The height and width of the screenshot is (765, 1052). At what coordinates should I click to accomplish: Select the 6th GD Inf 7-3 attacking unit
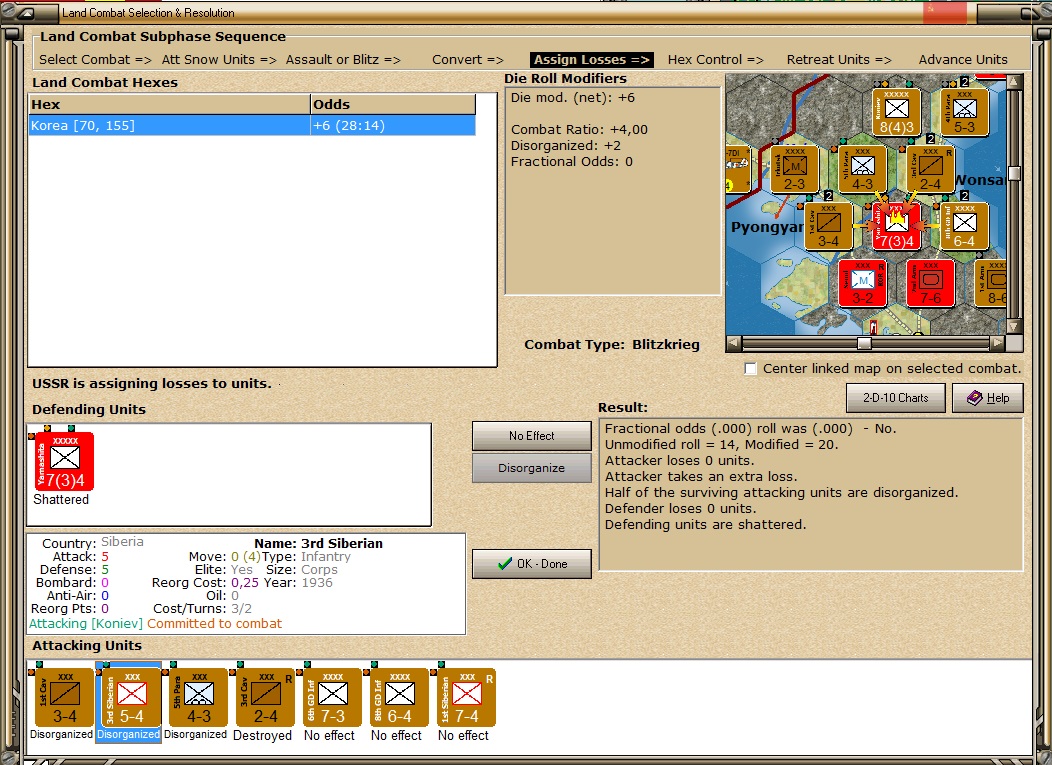tap(333, 697)
